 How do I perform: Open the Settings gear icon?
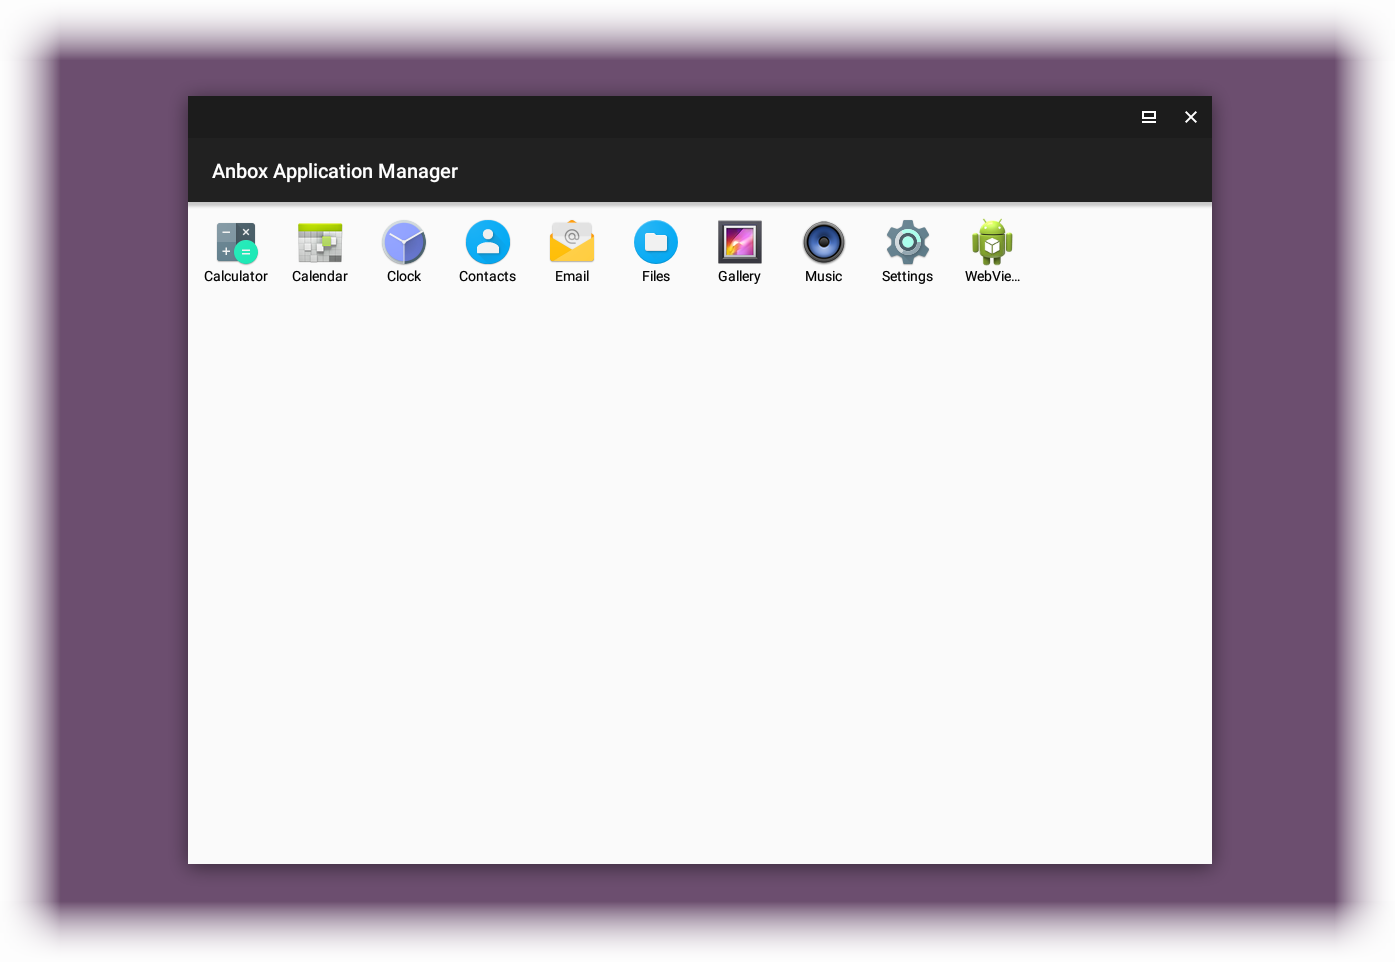pyautogui.click(x=908, y=242)
